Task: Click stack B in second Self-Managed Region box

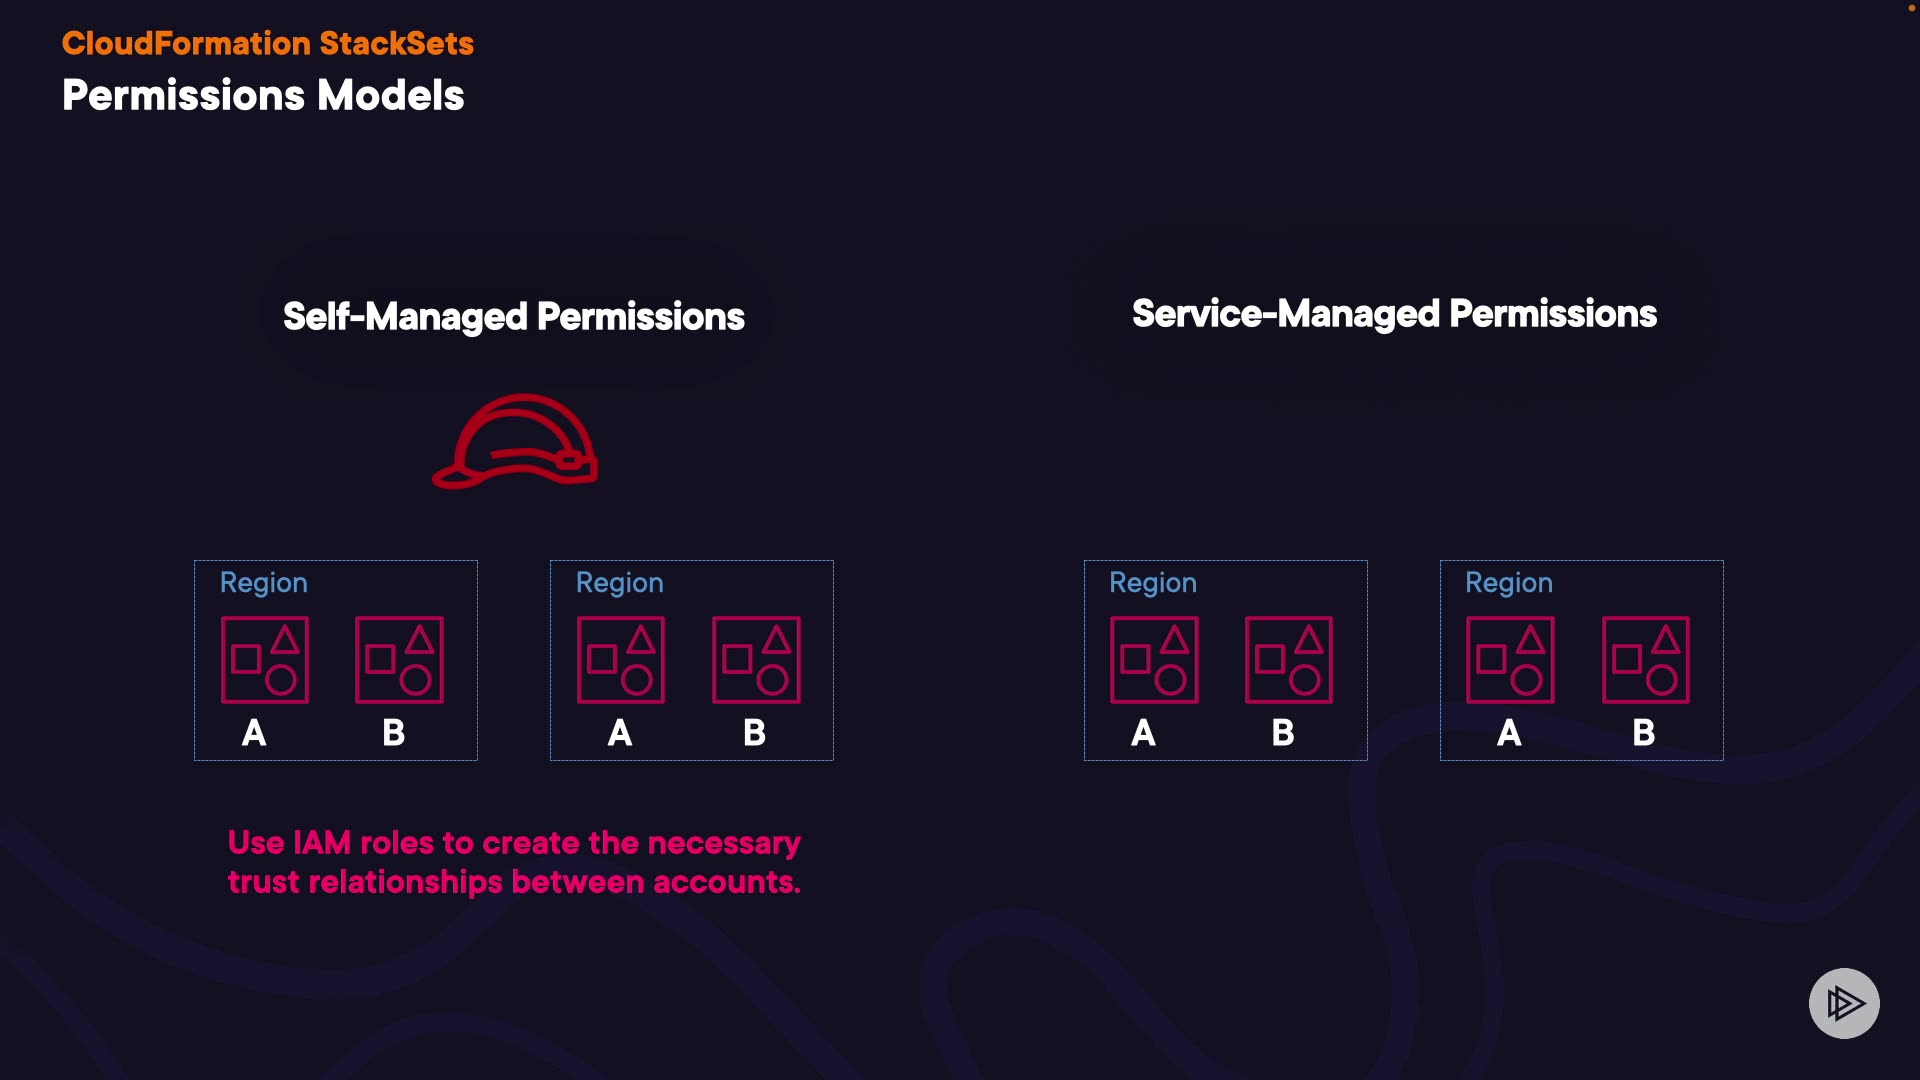Action: (x=756, y=660)
